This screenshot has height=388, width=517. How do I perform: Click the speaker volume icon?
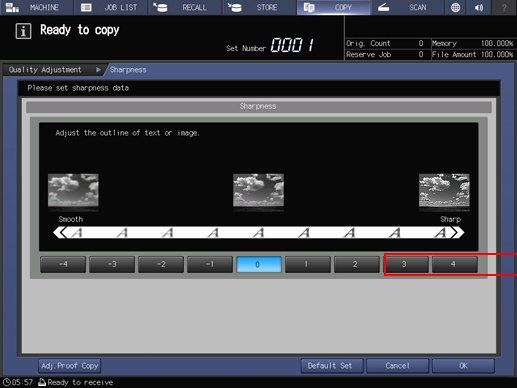[479, 7]
